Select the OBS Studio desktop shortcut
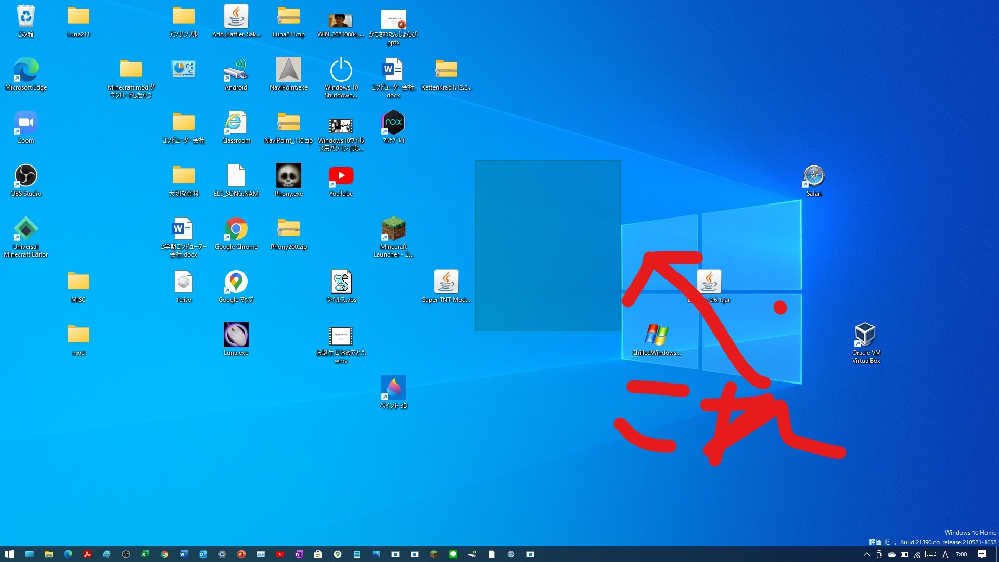 (x=25, y=180)
